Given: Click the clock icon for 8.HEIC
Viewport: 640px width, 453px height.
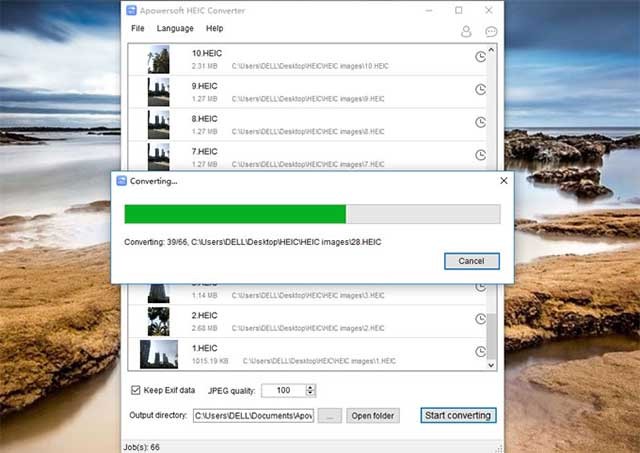Looking at the screenshot, I should click(x=480, y=122).
